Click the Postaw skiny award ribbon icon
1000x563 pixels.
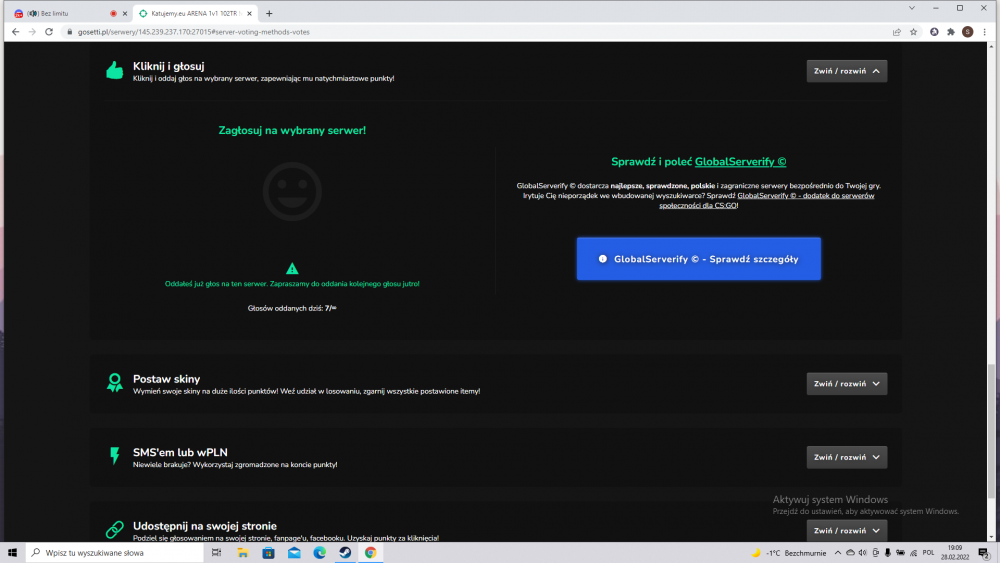click(115, 383)
